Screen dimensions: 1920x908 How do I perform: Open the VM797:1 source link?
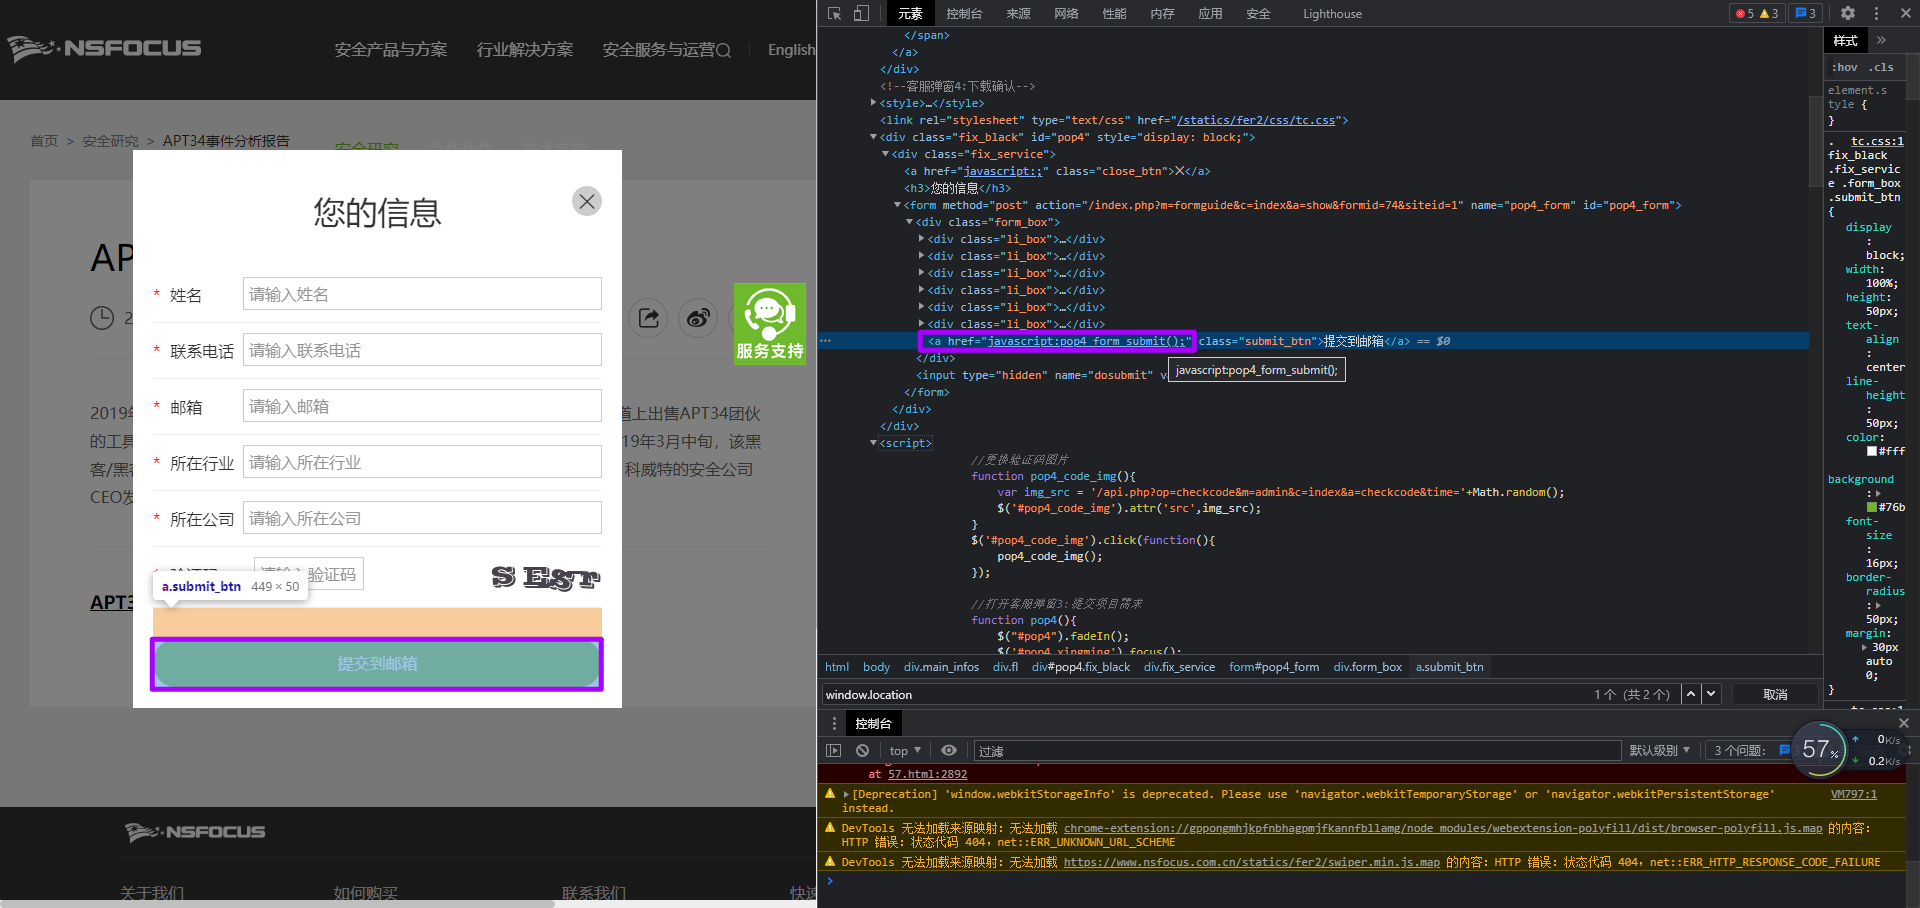[1853, 794]
